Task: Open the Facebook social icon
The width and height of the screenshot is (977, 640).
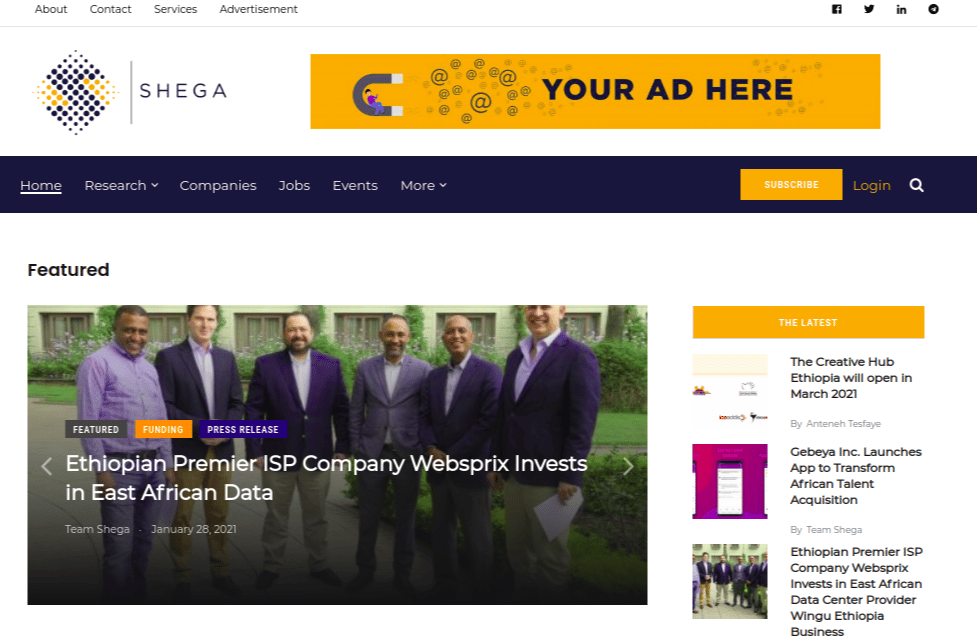Action: 837,9
